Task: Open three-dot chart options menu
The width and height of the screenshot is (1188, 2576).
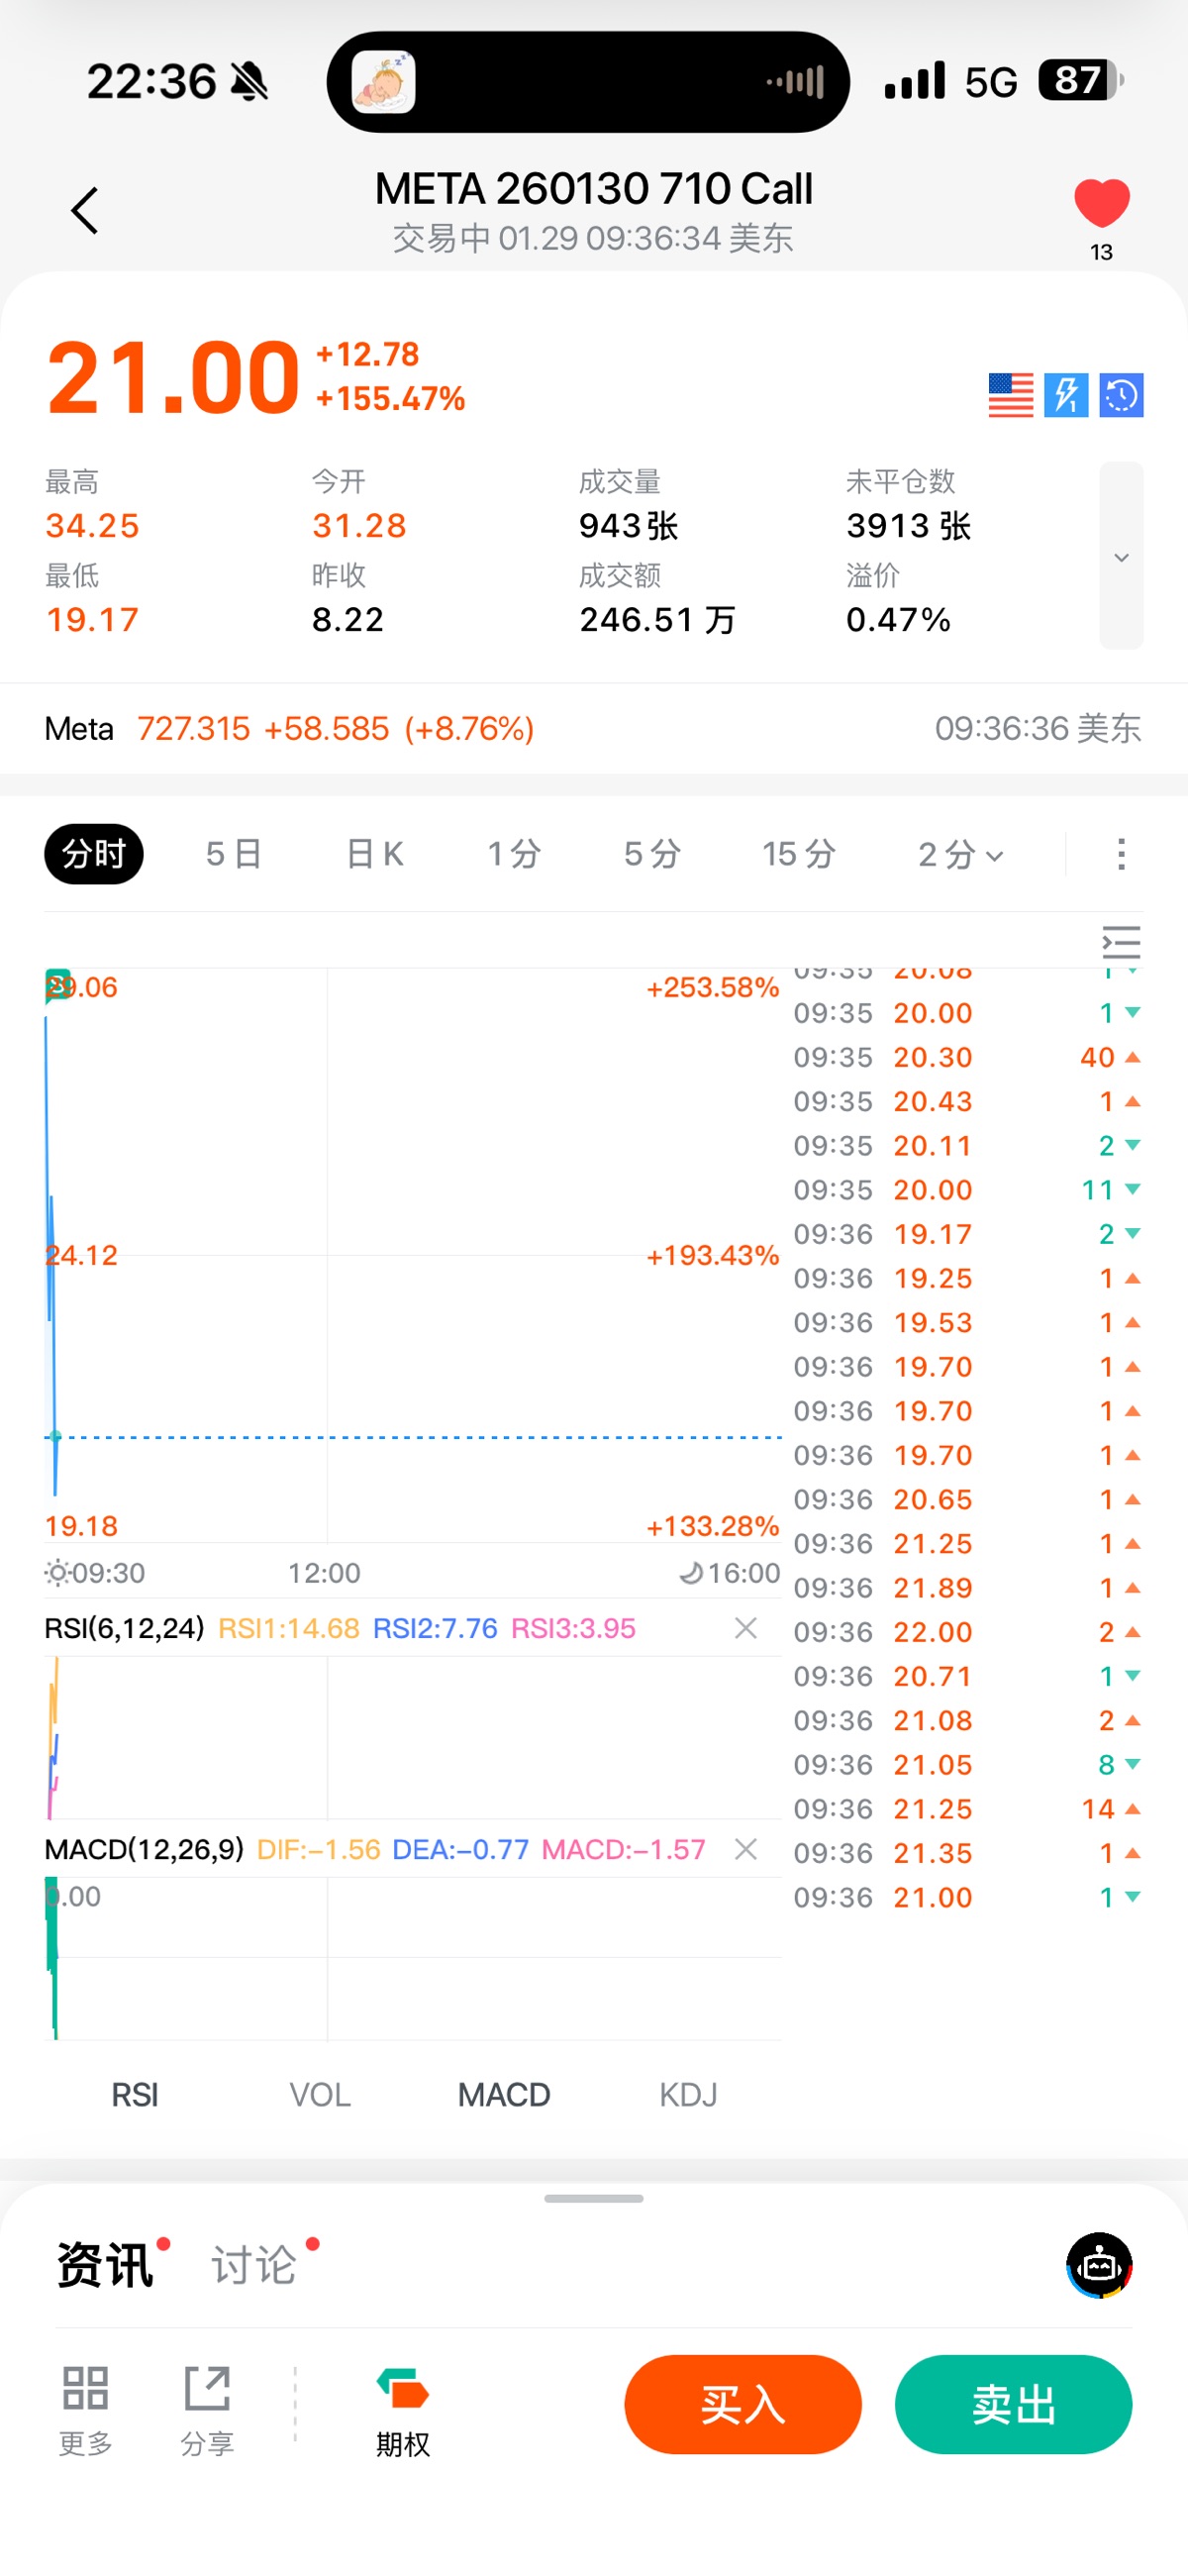Action: pyautogui.click(x=1121, y=855)
